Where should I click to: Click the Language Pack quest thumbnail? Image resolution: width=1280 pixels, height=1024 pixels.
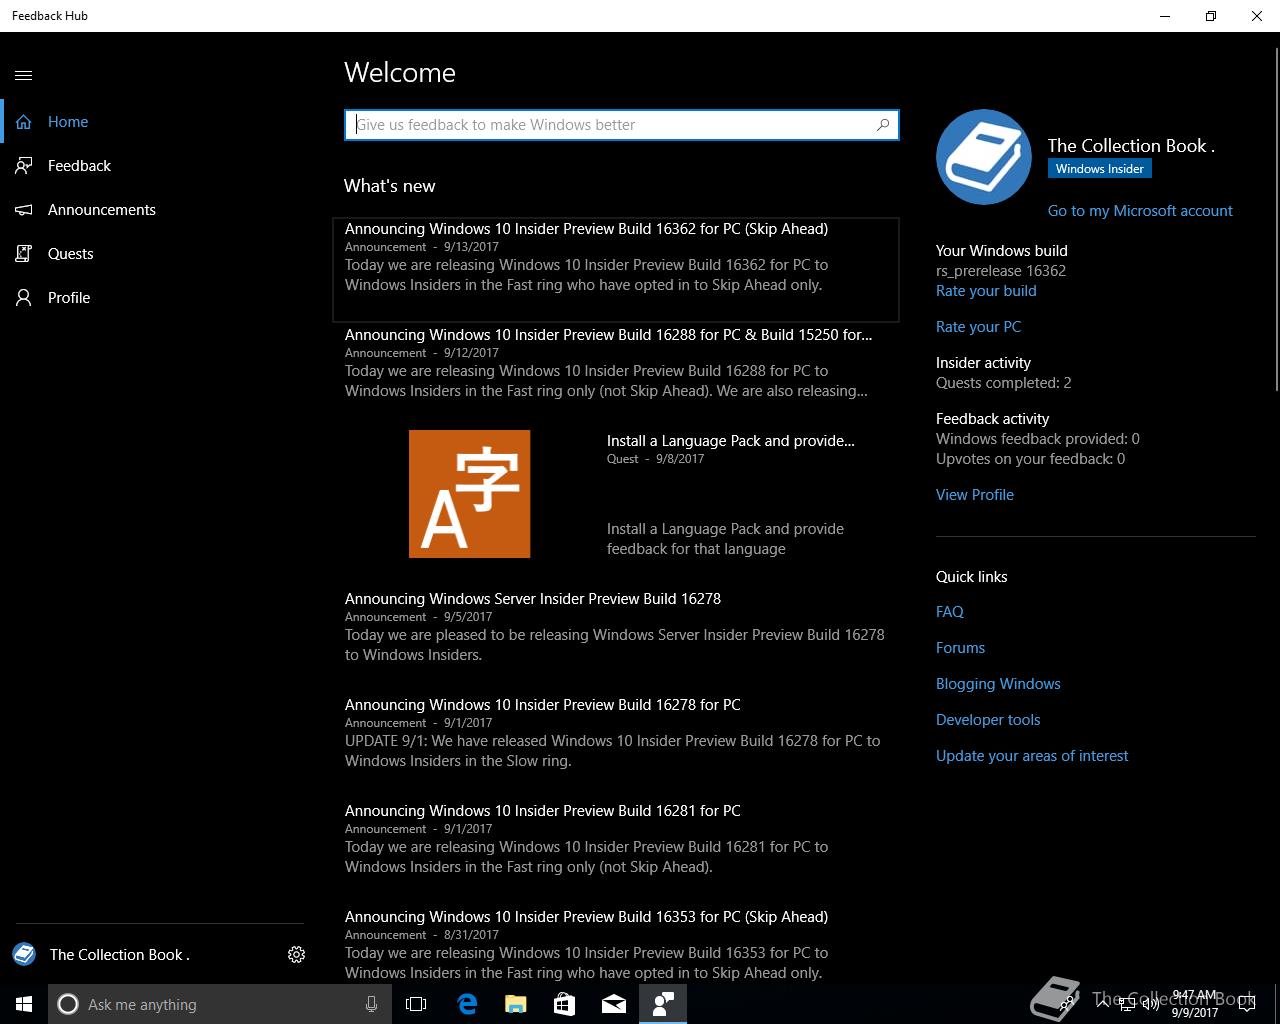(x=469, y=494)
